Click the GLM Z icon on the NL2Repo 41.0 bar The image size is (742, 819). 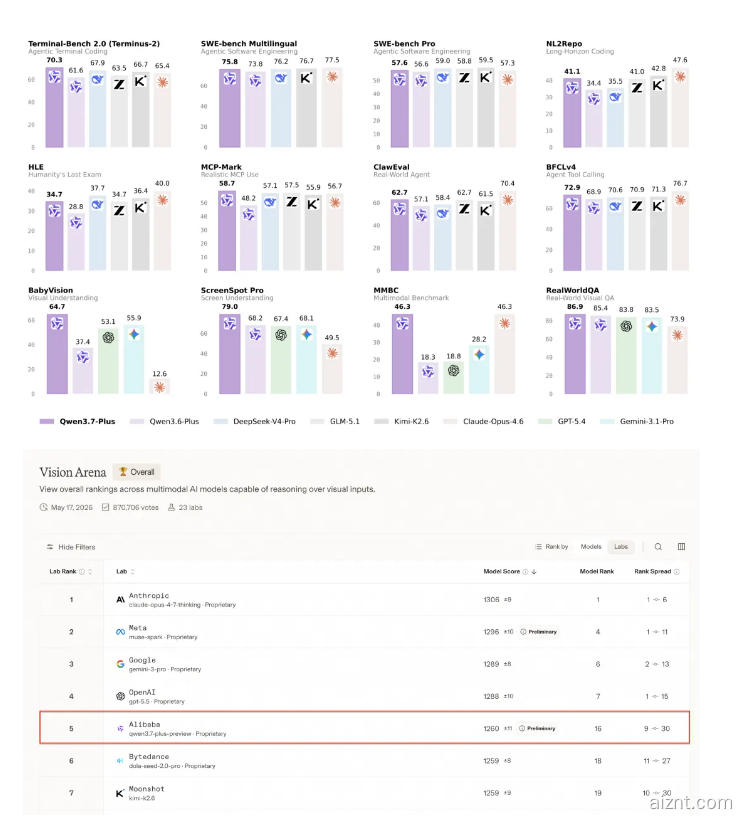pos(637,87)
